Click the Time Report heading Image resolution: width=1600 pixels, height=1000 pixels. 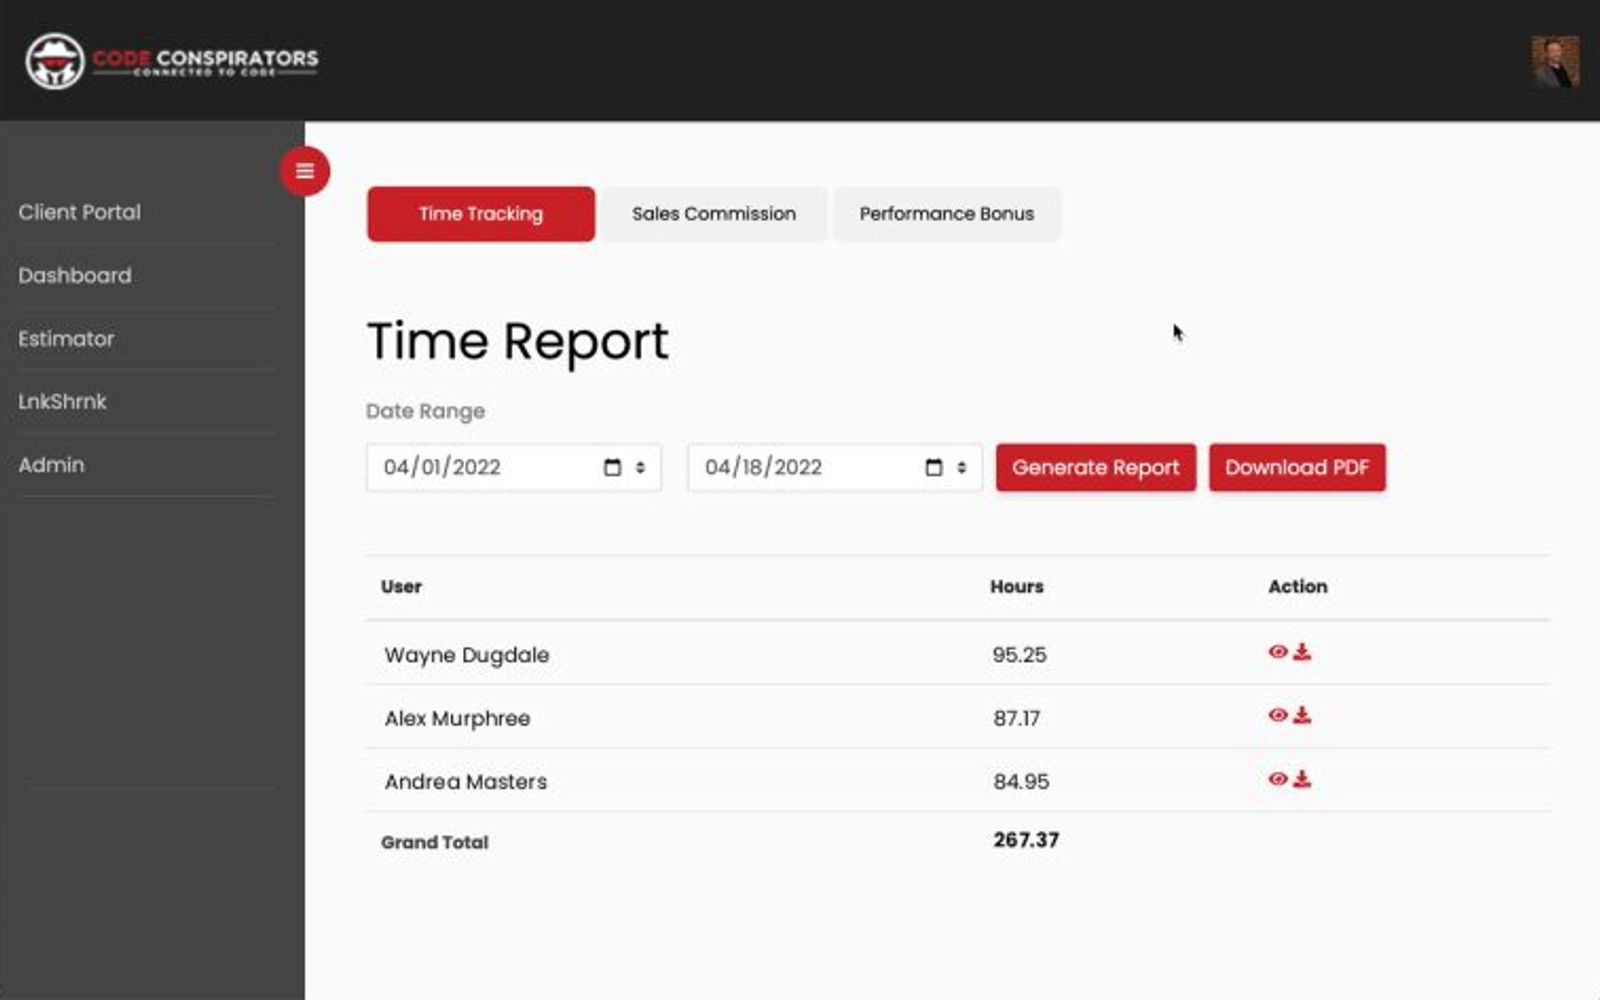pos(518,342)
